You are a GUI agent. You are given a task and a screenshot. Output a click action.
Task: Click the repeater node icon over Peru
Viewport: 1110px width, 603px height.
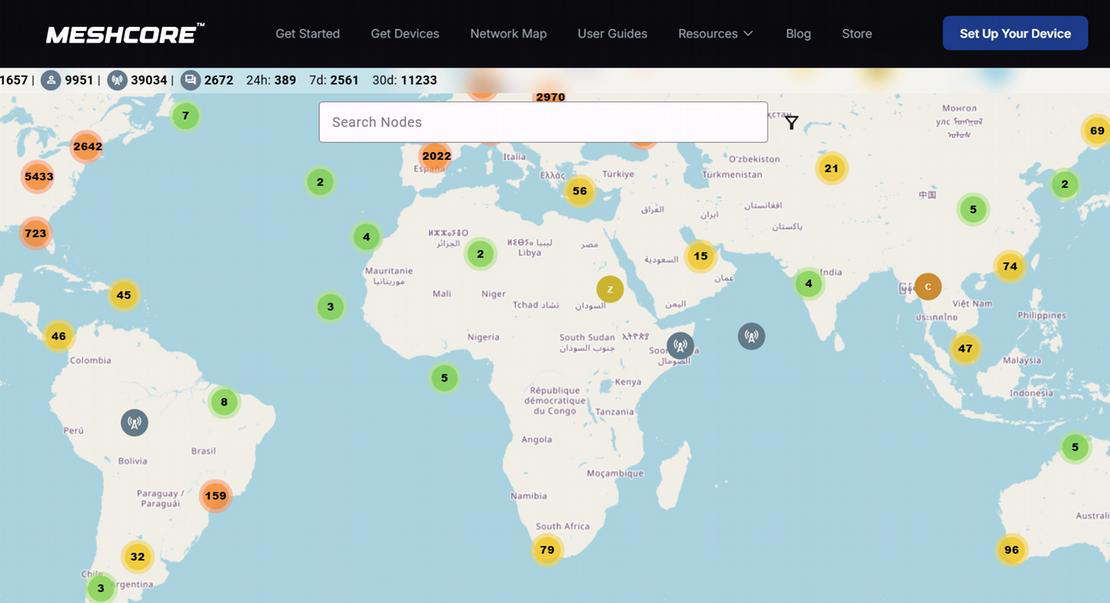pyautogui.click(x=135, y=423)
